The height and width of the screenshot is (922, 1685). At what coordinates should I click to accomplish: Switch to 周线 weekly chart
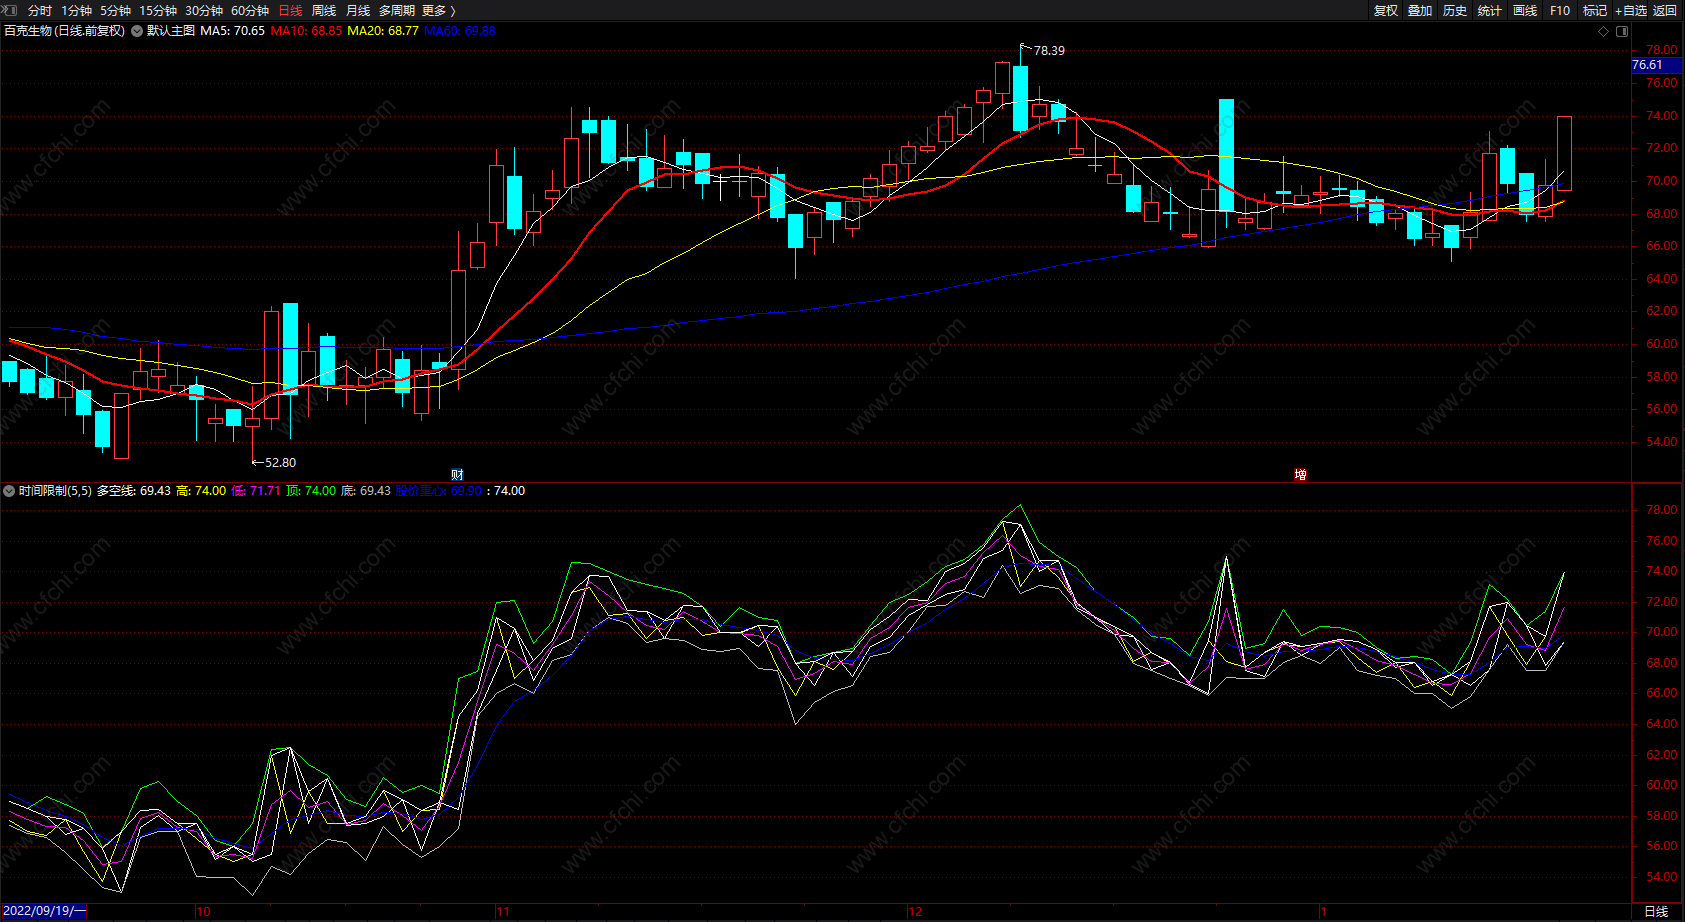coord(324,10)
